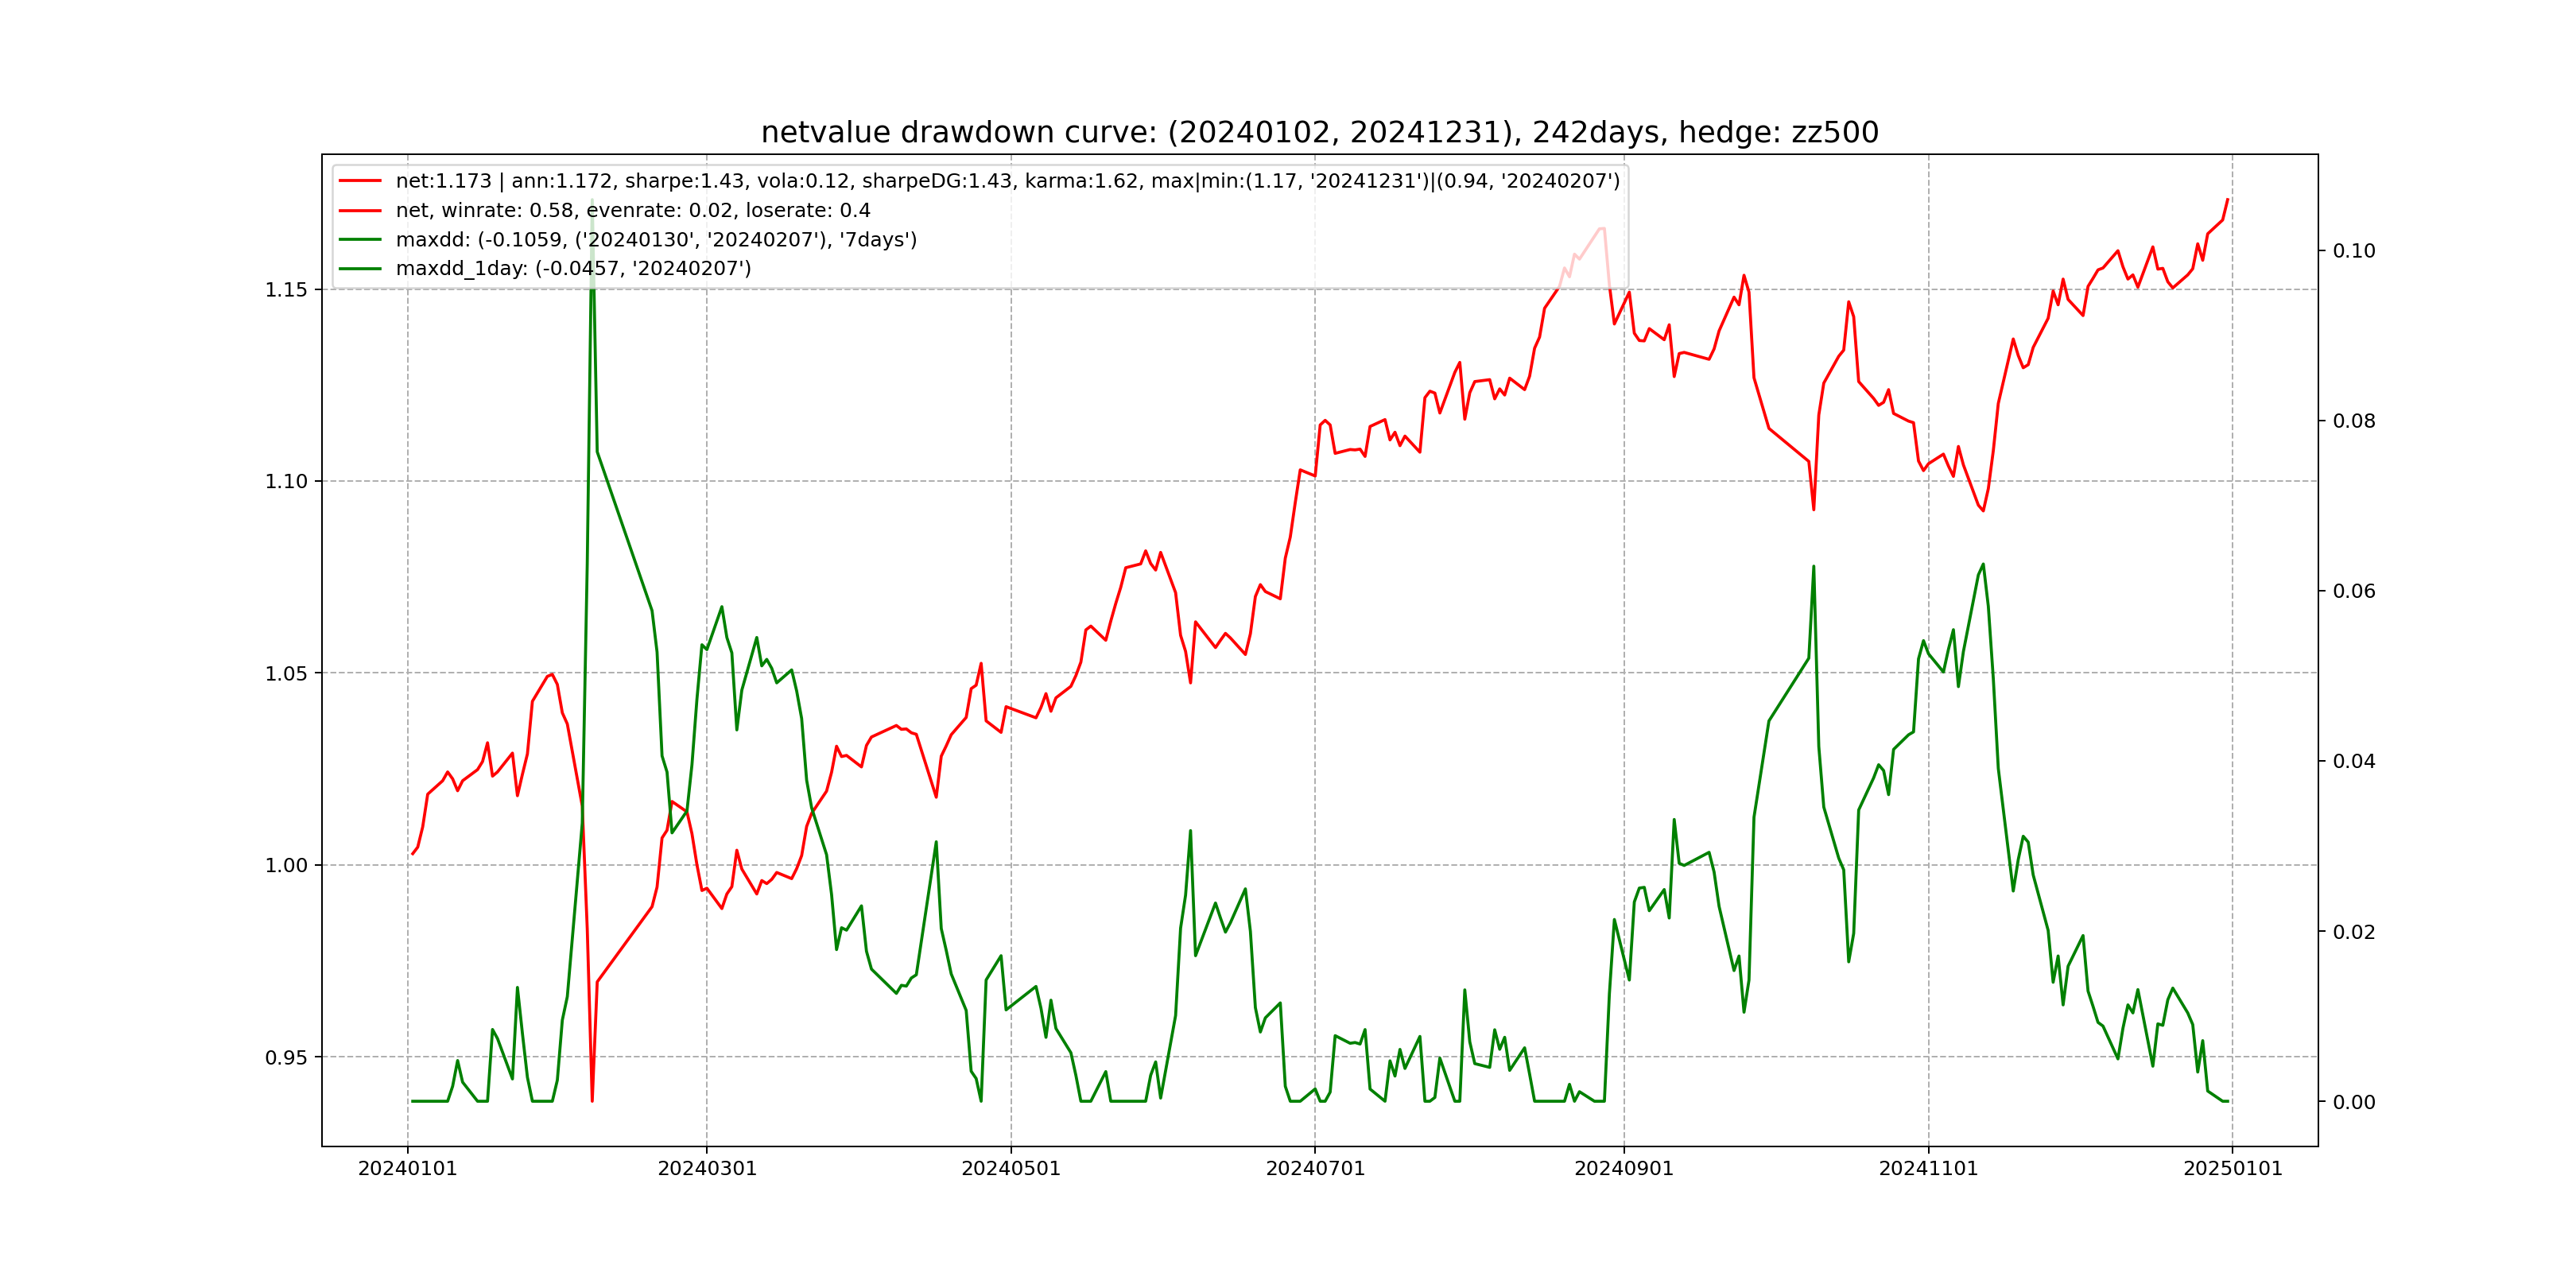Click the 0.06 right axis tick label
The image size is (2576, 1288).
point(2354,591)
